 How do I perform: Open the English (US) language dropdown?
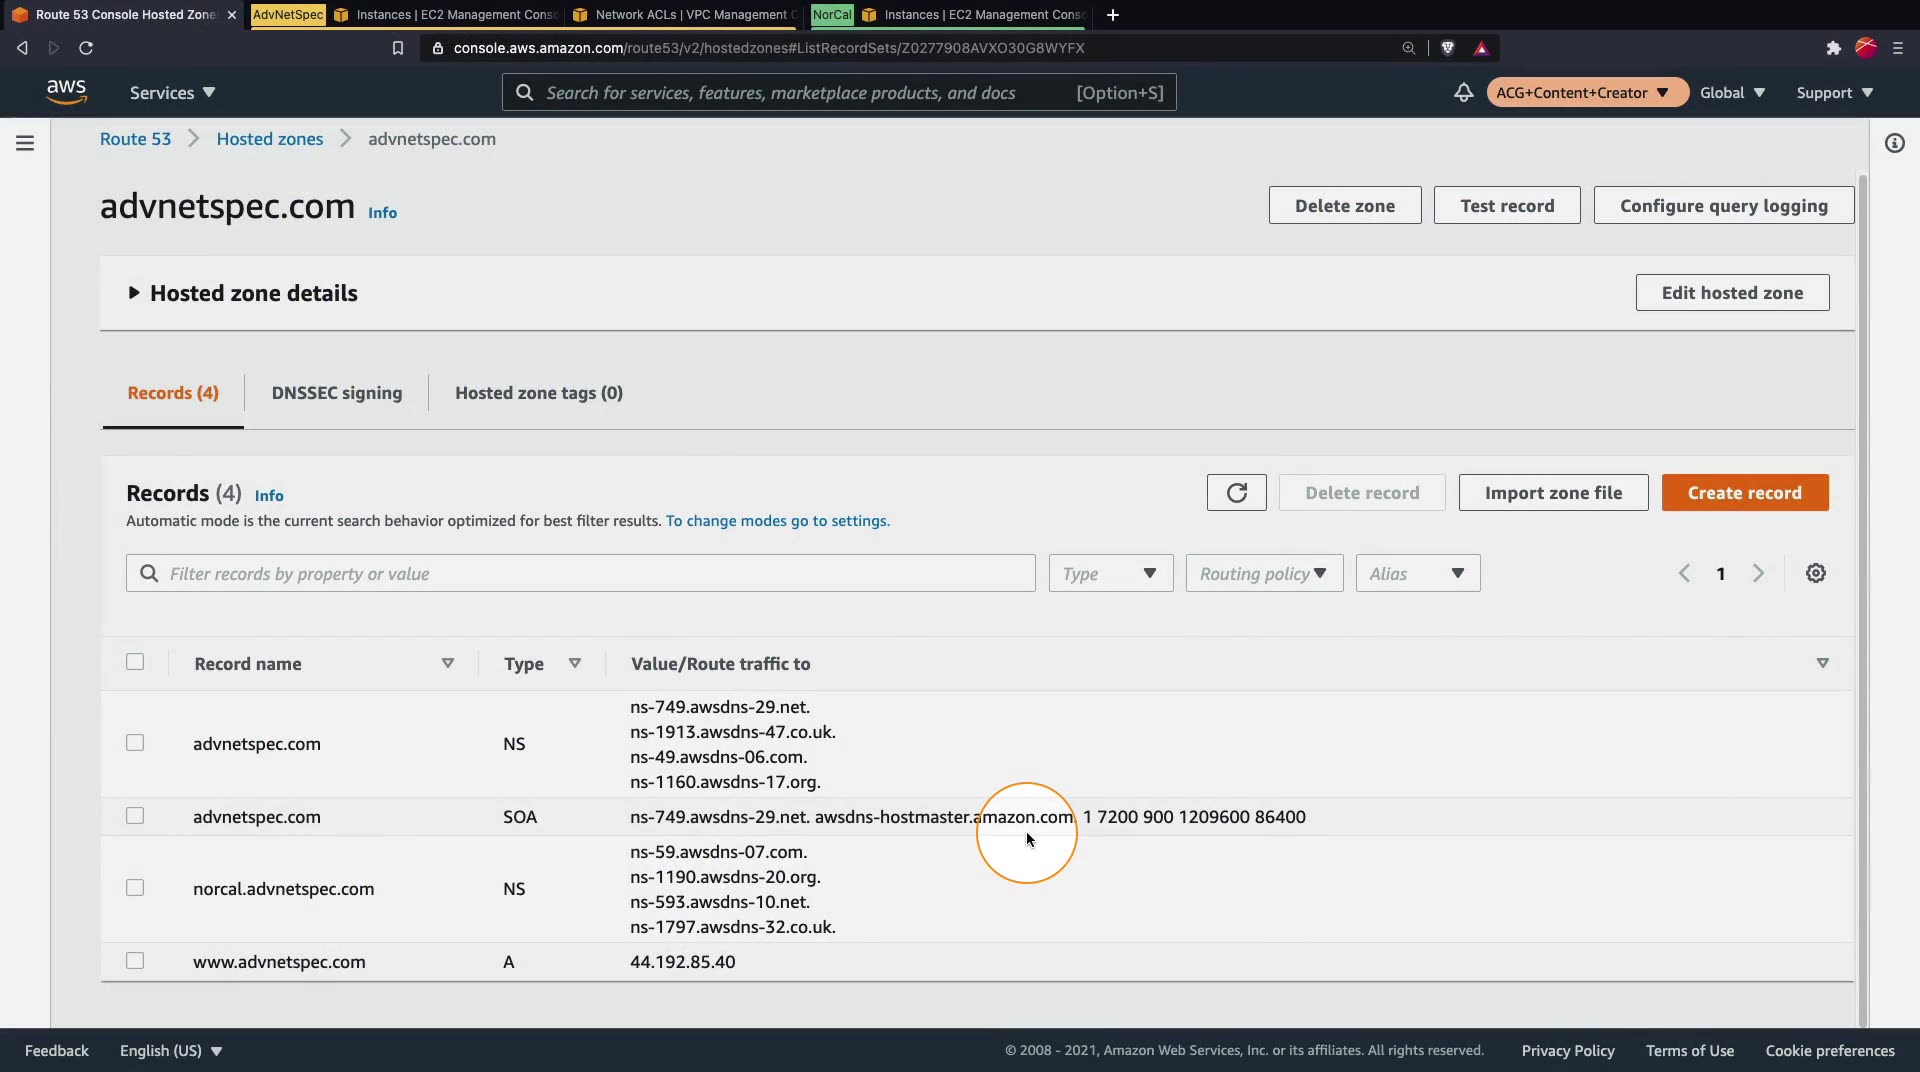171,1050
